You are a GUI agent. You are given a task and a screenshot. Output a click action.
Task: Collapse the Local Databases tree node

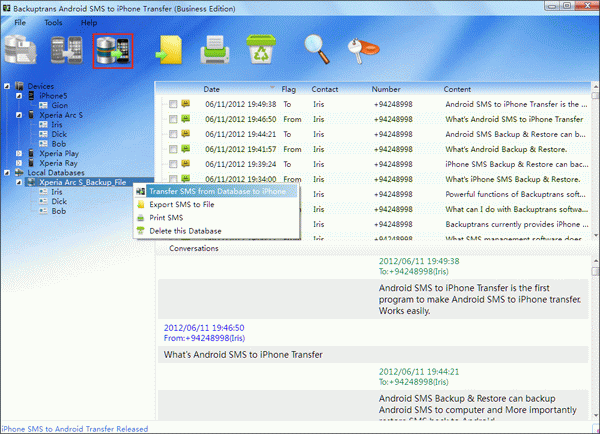8,174
